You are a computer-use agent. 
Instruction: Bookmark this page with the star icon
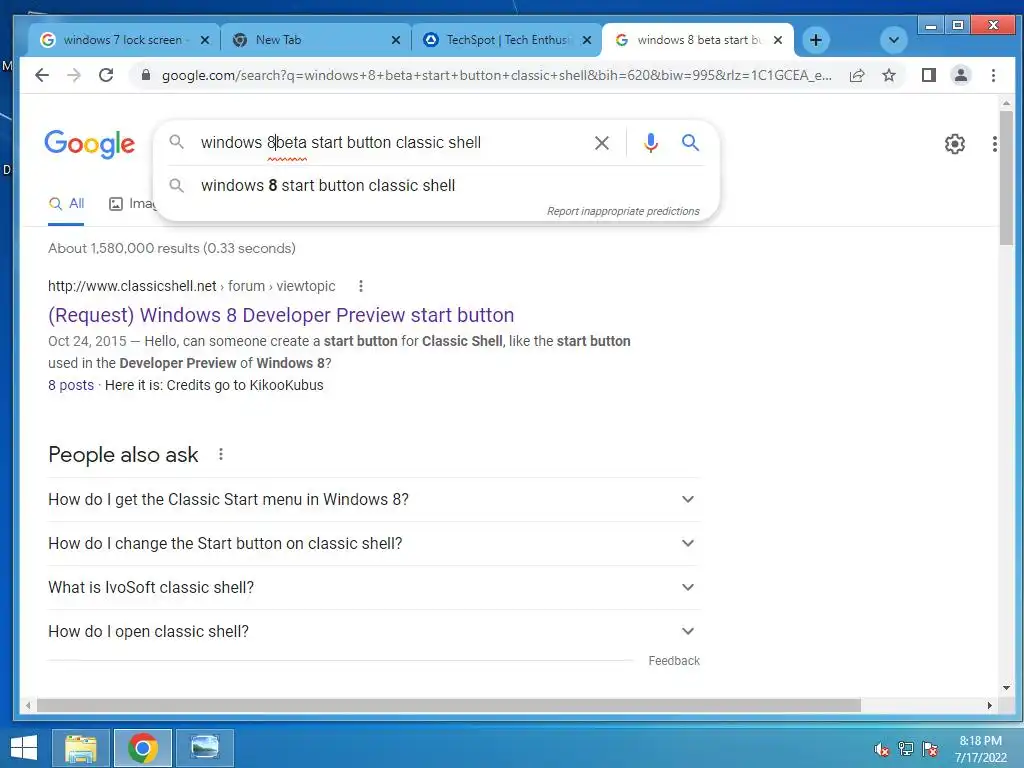click(889, 75)
